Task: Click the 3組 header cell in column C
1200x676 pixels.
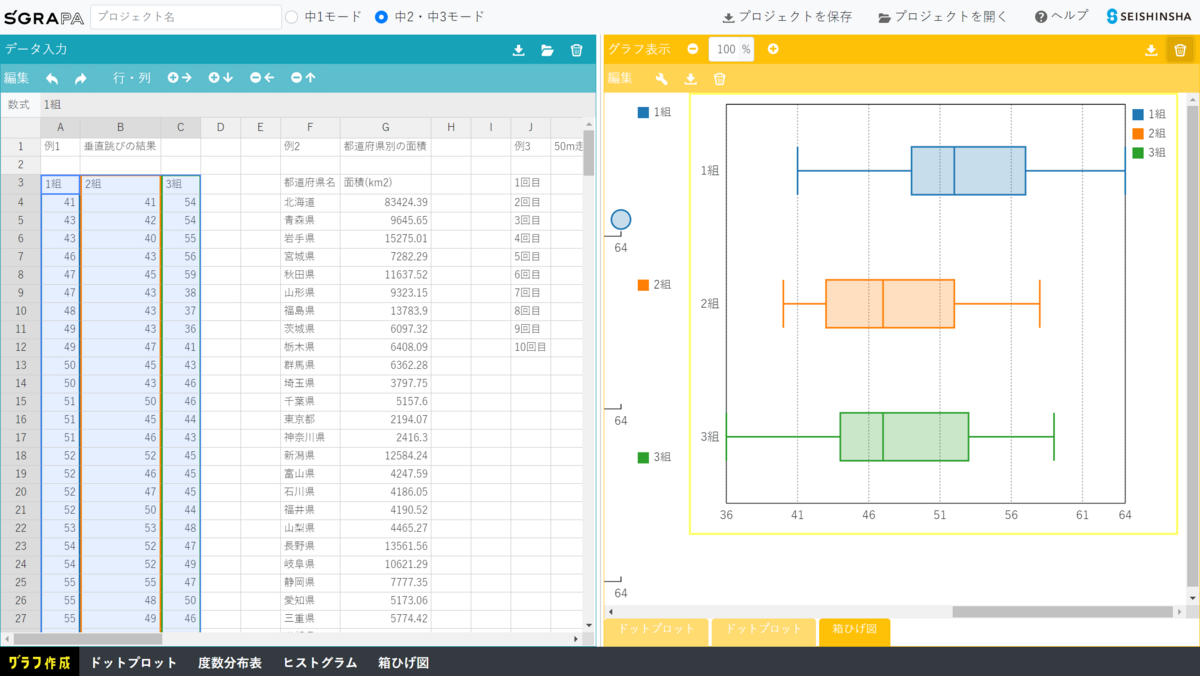Action: 180,184
